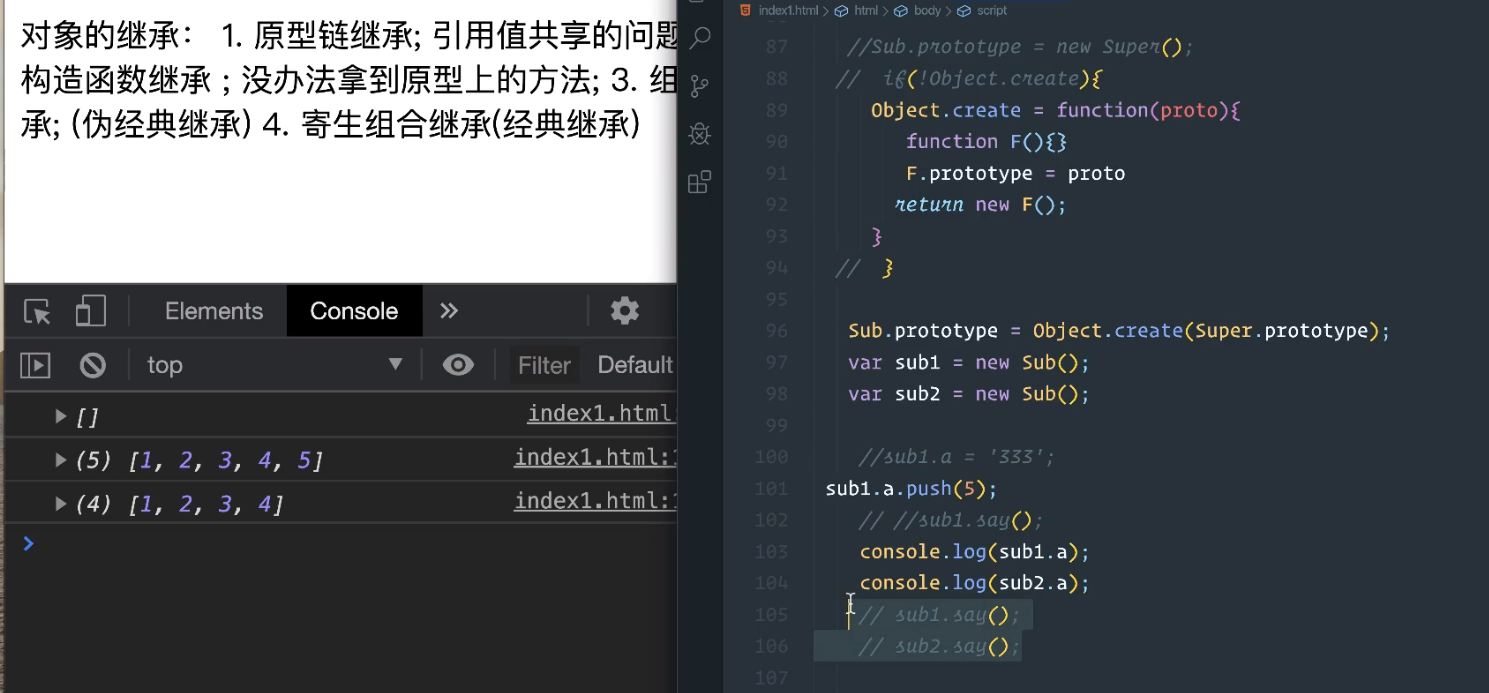The height and width of the screenshot is (693, 1489).
Task: Click commented '// sub2.say();' line
Action: pos(939,646)
